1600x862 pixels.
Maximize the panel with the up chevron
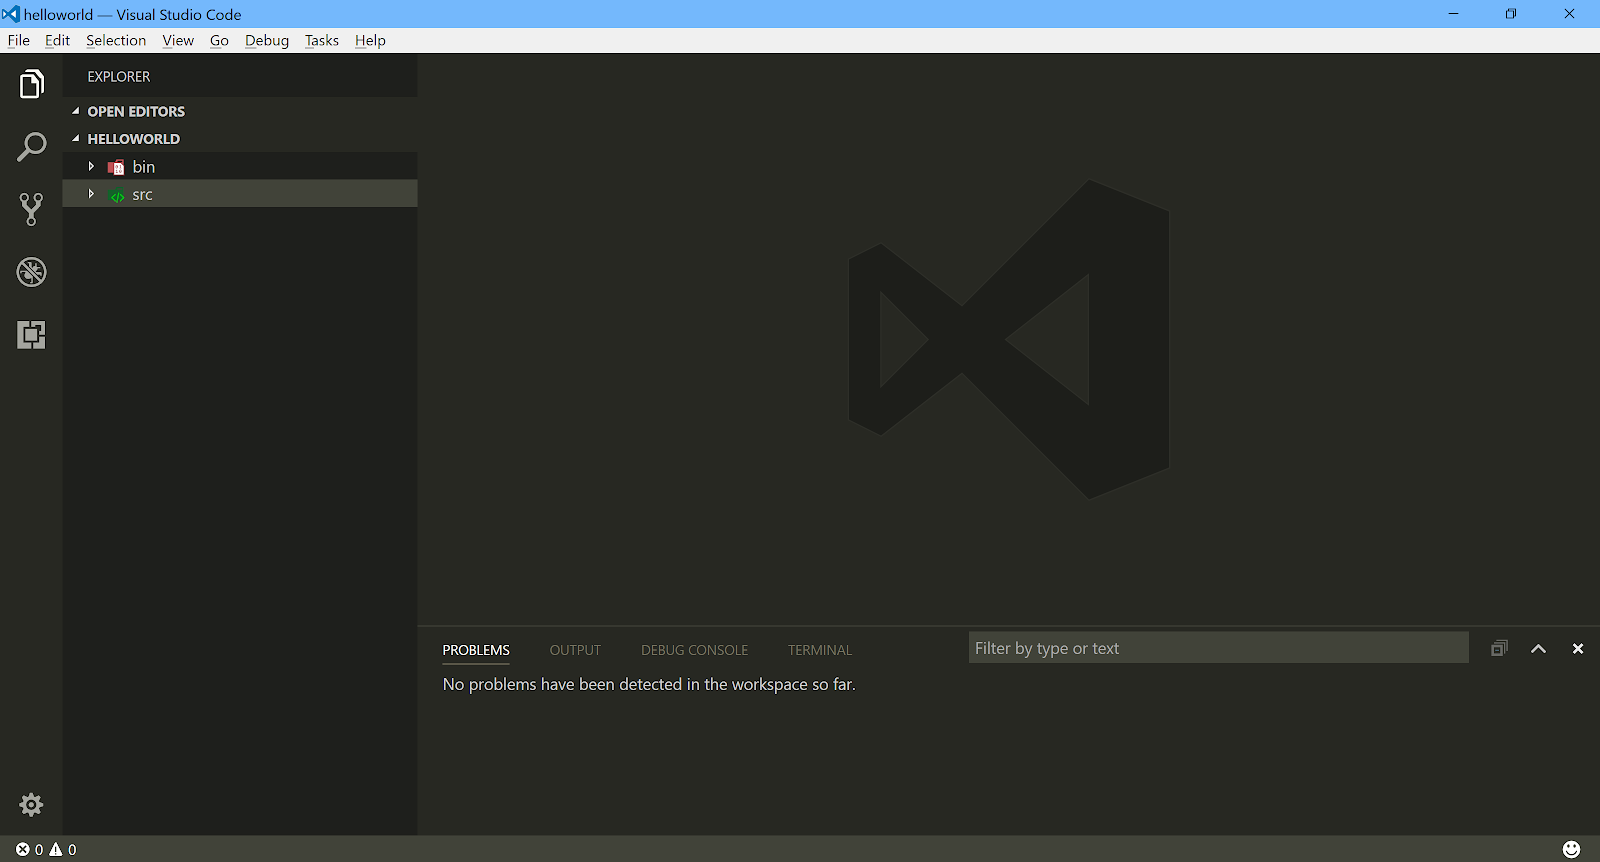tap(1538, 649)
